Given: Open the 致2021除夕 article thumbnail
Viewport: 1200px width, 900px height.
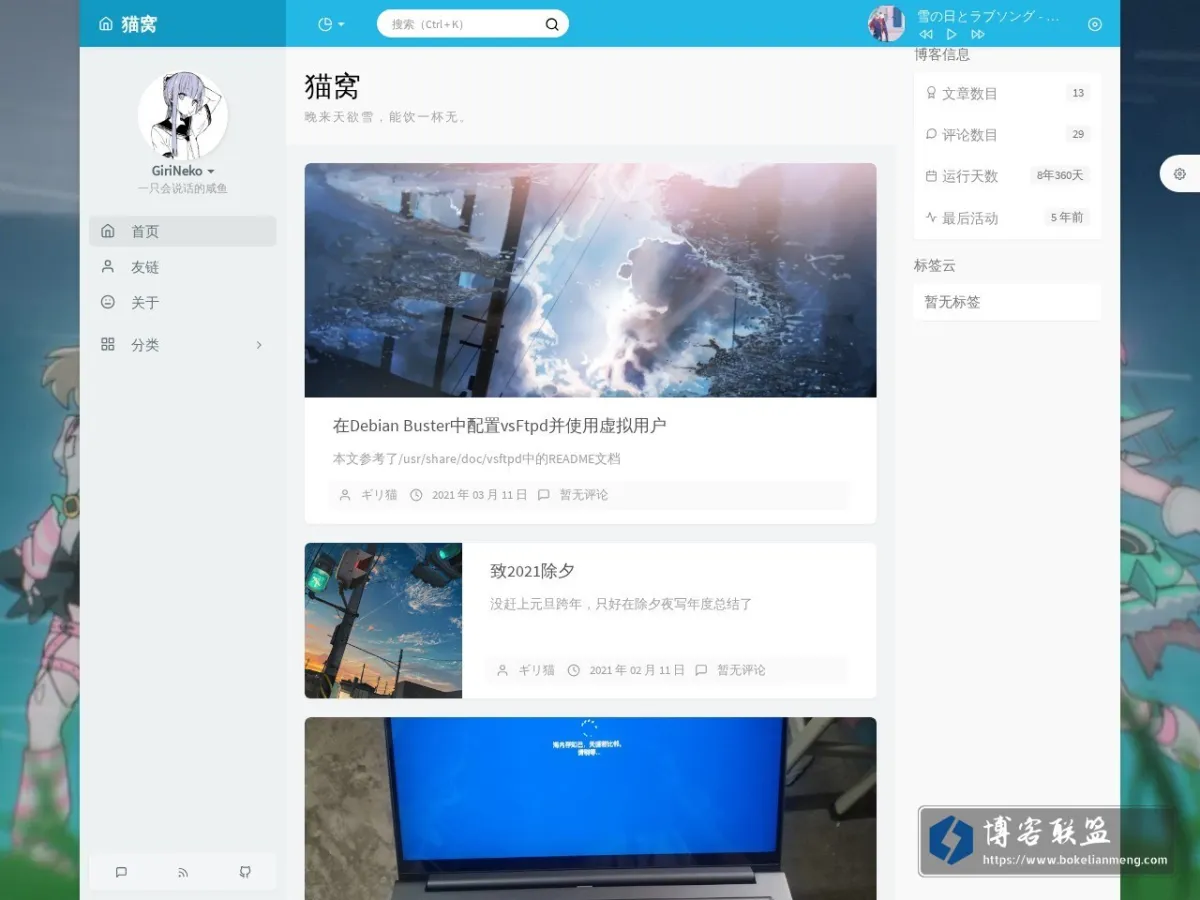Looking at the screenshot, I should (383, 620).
